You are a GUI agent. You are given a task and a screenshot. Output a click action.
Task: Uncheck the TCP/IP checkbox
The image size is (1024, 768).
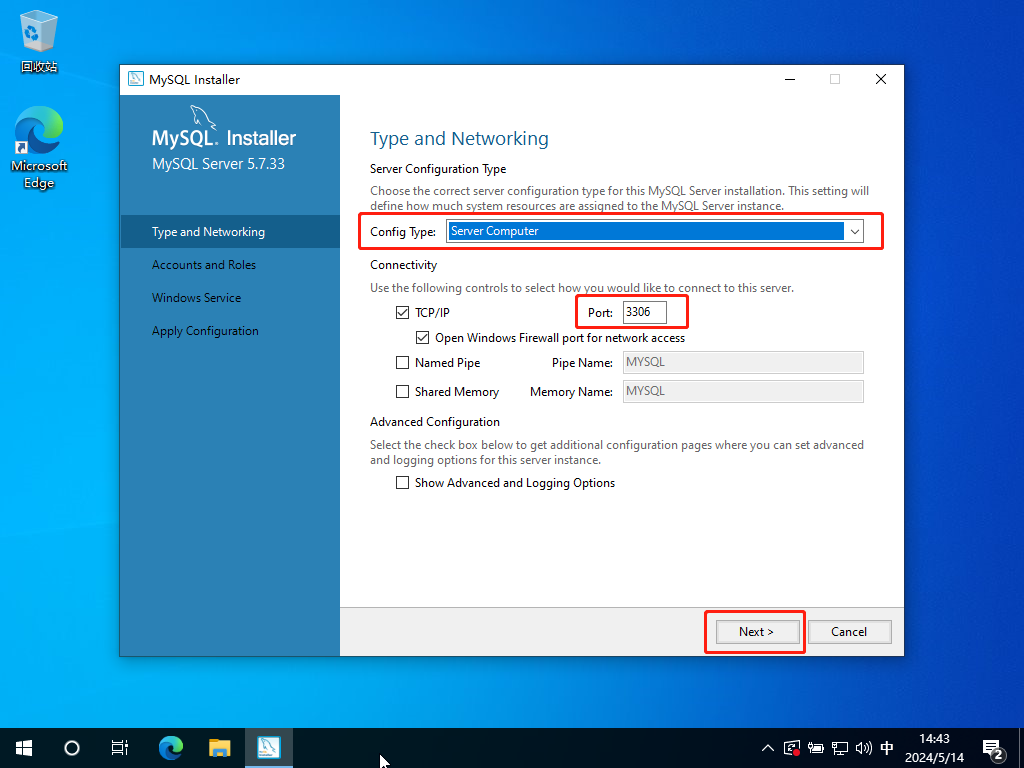403,313
